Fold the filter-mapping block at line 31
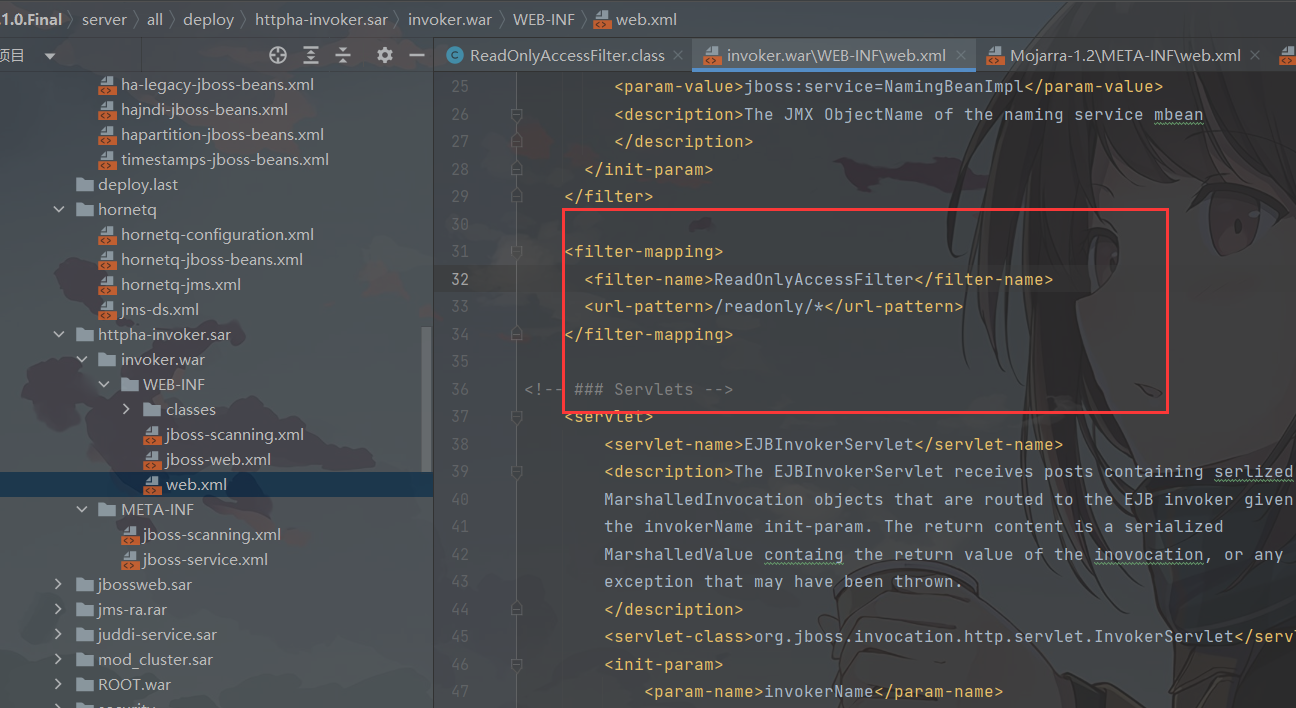This screenshot has height=708, width=1296. coord(517,252)
